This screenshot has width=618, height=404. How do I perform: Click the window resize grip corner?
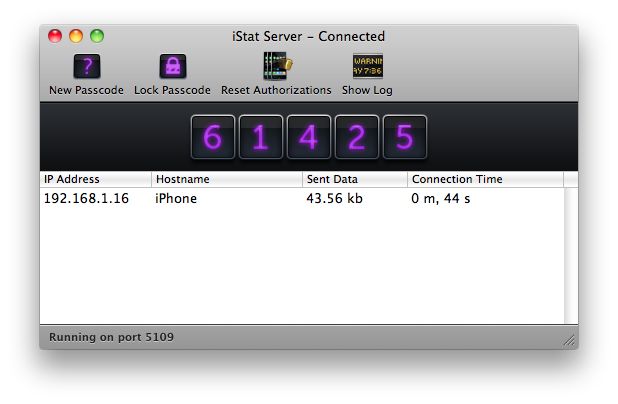tap(569, 340)
